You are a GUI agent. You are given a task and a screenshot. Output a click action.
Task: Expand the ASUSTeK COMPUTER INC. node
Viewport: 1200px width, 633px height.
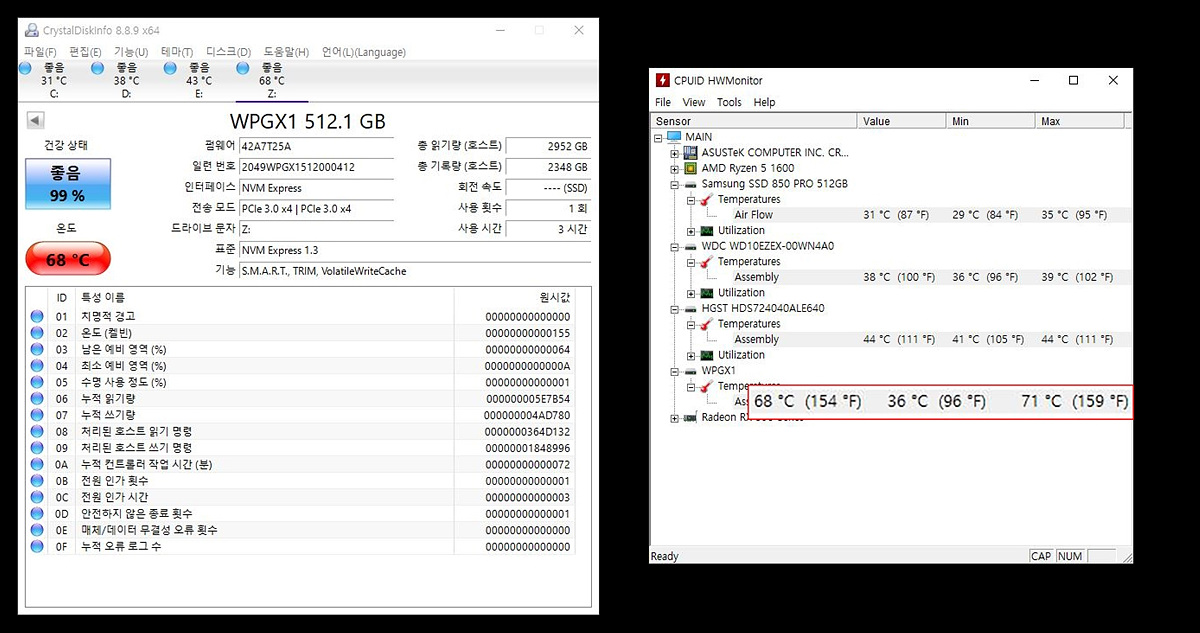pyautogui.click(x=675, y=153)
